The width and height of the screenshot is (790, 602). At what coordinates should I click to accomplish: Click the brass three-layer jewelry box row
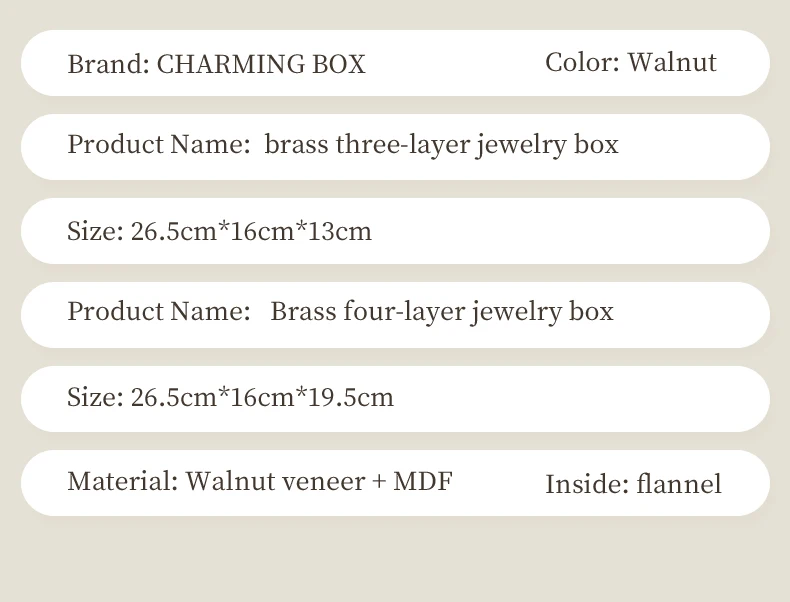[396, 147]
